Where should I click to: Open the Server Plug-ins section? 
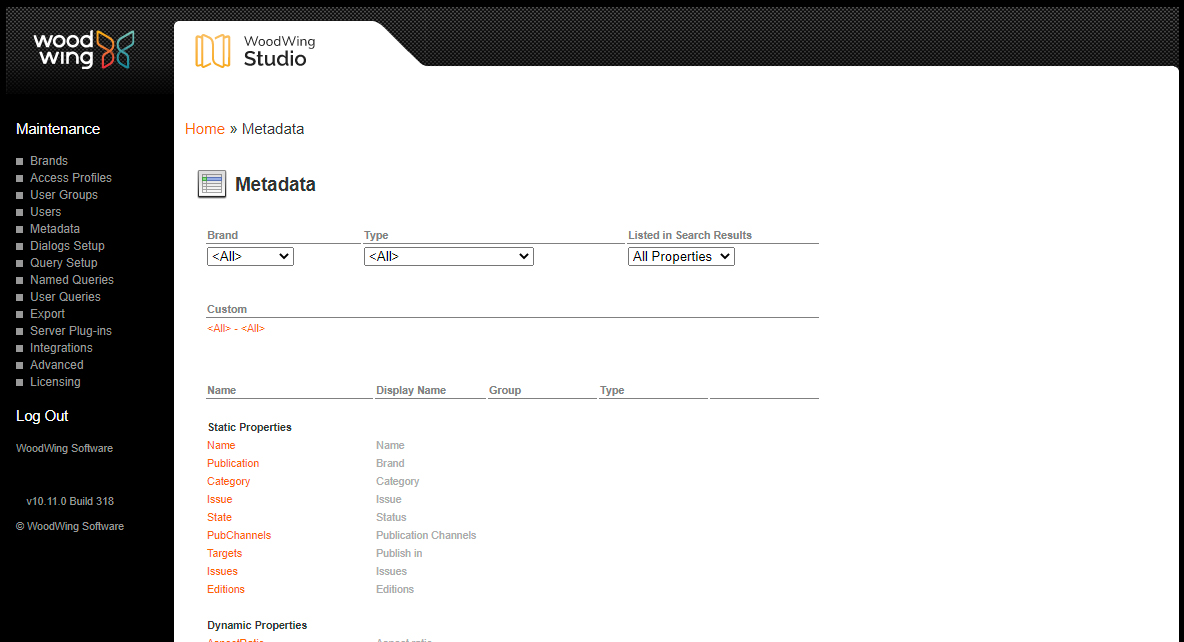70,330
